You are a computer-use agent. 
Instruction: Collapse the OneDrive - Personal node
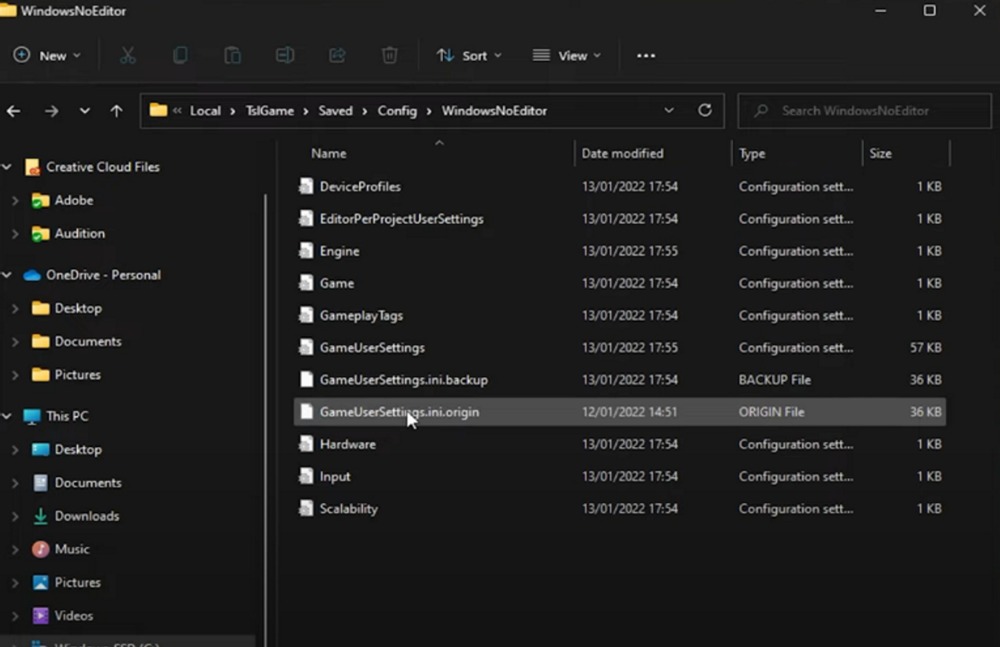pyautogui.click(x=7, y=275)
